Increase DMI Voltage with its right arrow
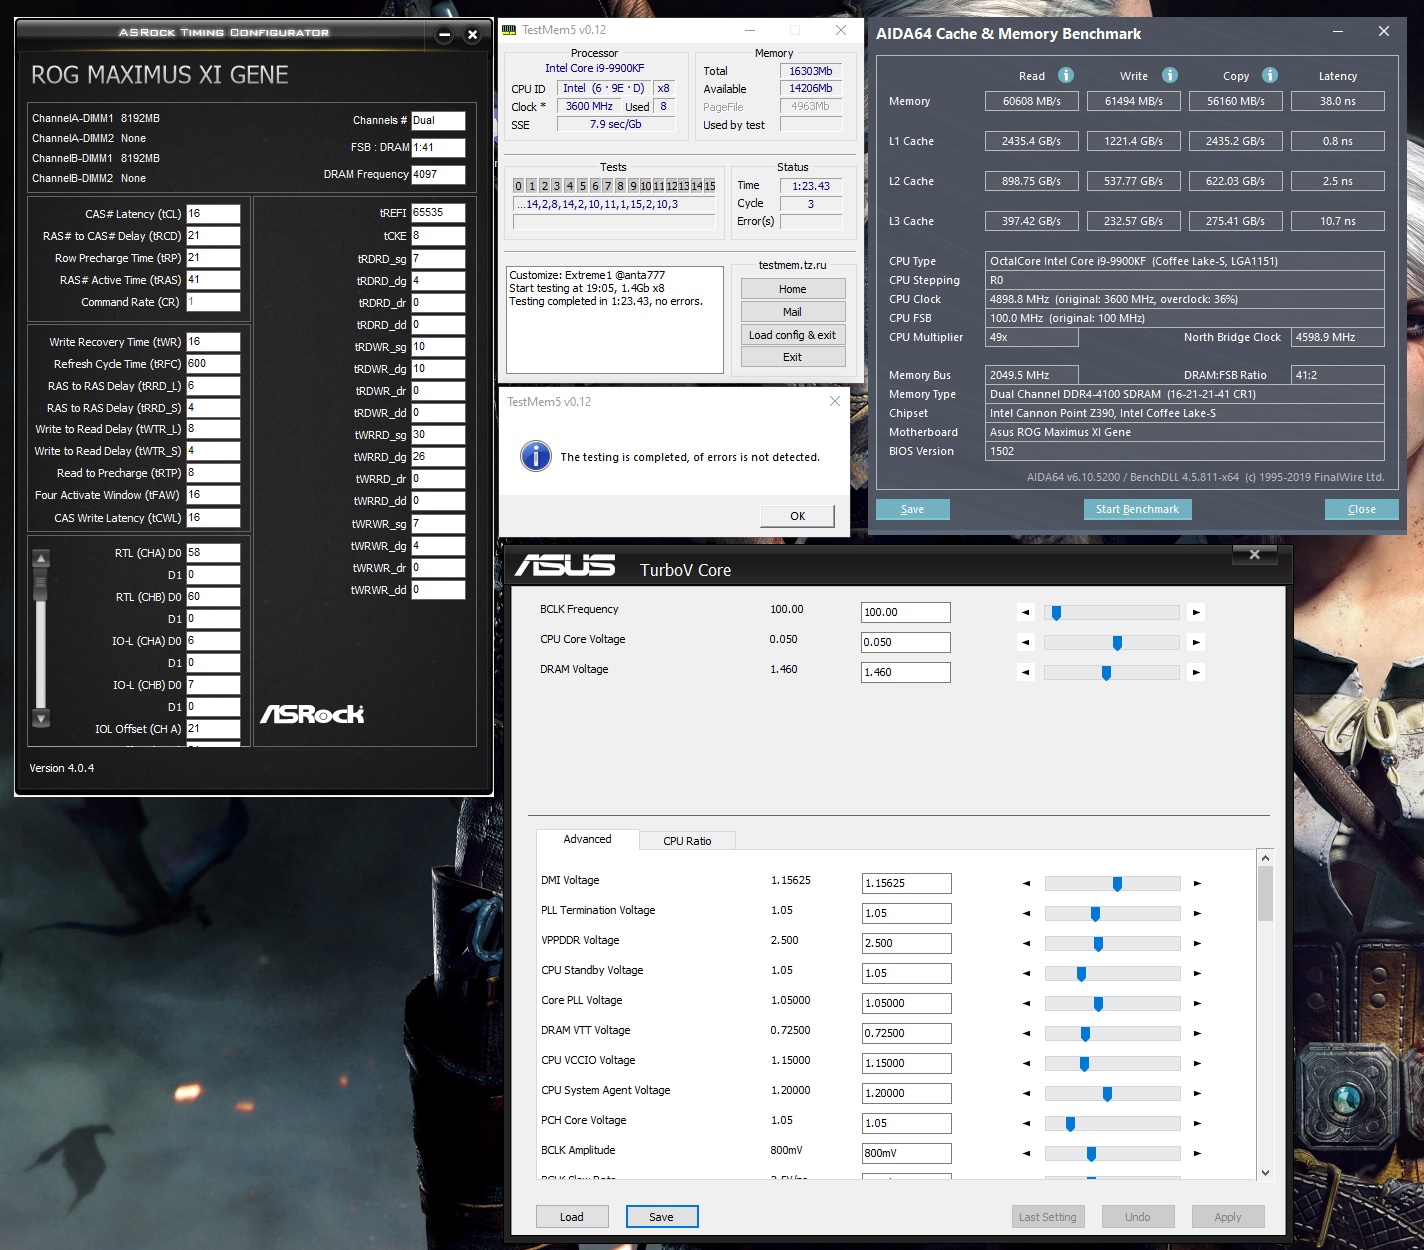This screenshot has height=1250, width=1424. pos(1197,883)
